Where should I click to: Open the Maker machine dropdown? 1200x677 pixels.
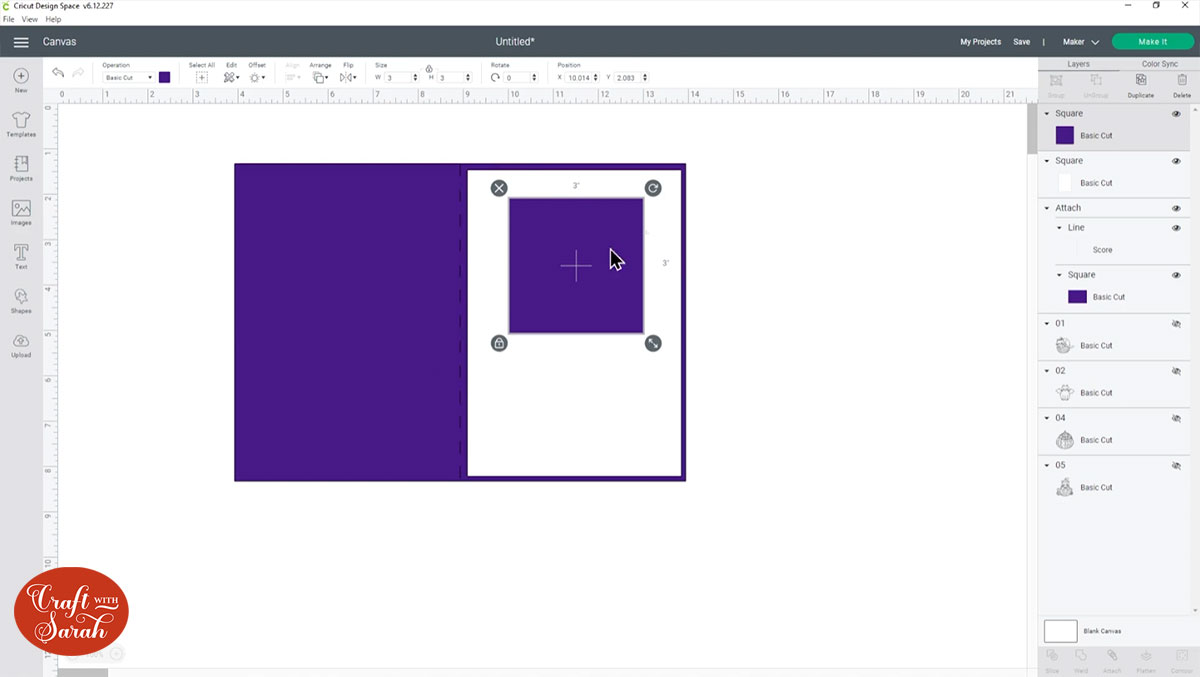pos(1081,42)
